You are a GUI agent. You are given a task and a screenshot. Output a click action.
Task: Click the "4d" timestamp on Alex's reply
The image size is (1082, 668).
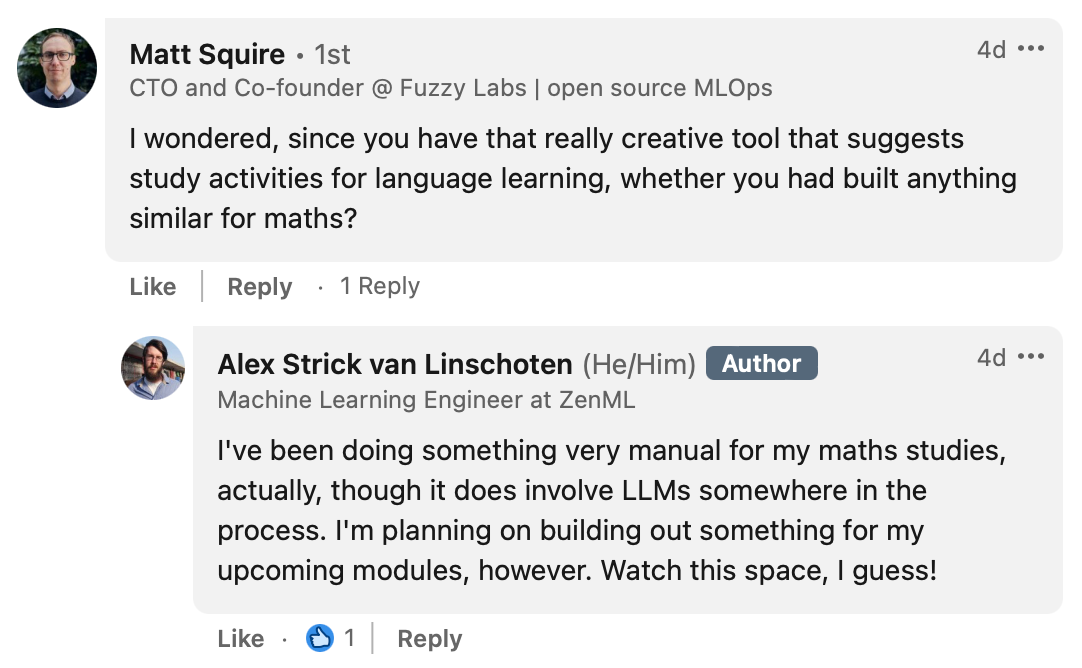tap(991, 357)
